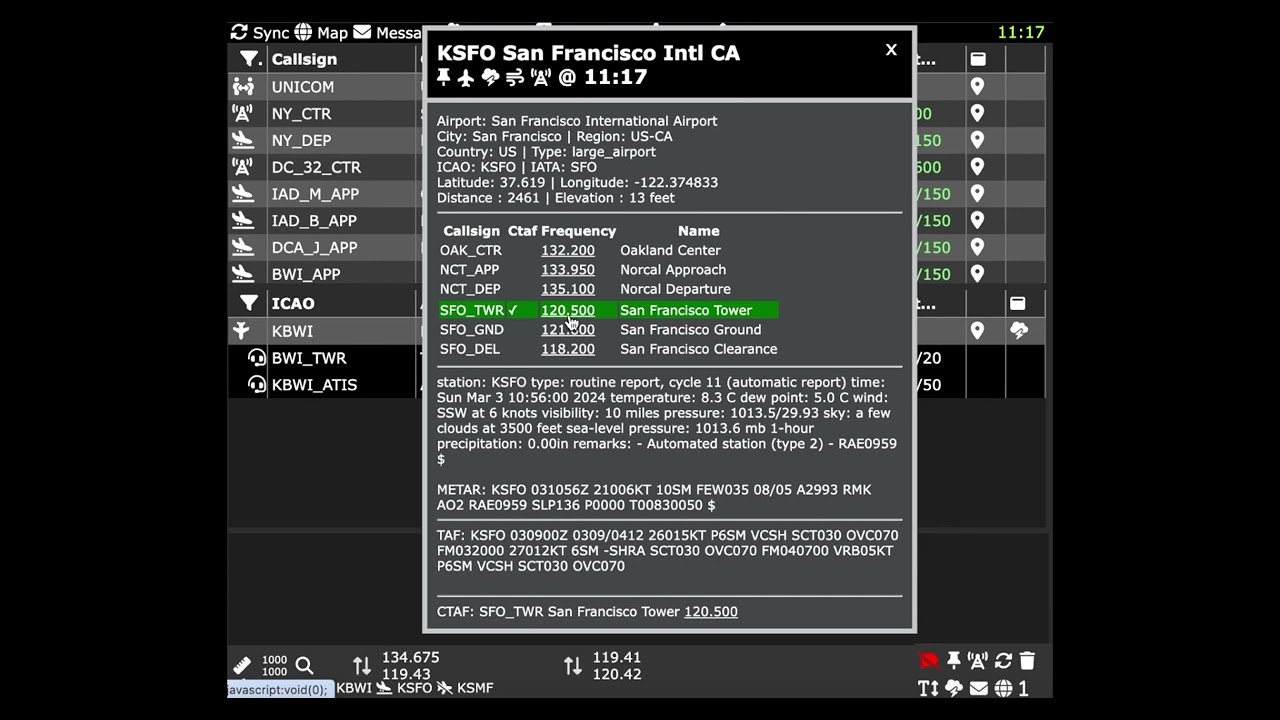Screen dimensions: 1280x720
Task: Click the CTAF 120.500 link at popup bottom
Action: [x=710, y=611]
